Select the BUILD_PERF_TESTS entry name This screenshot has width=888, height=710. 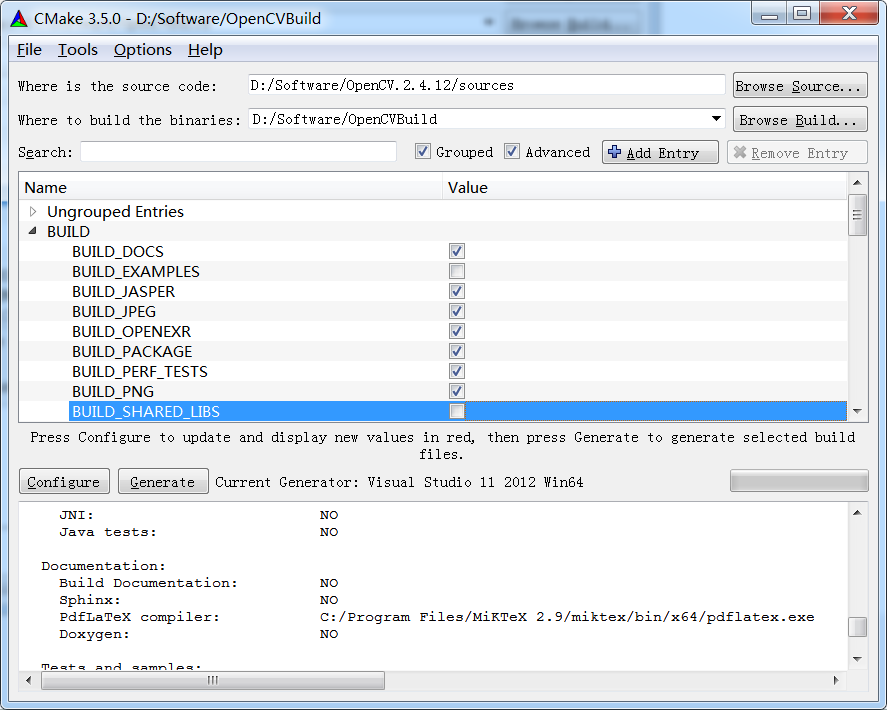click(x=140, y=371)
